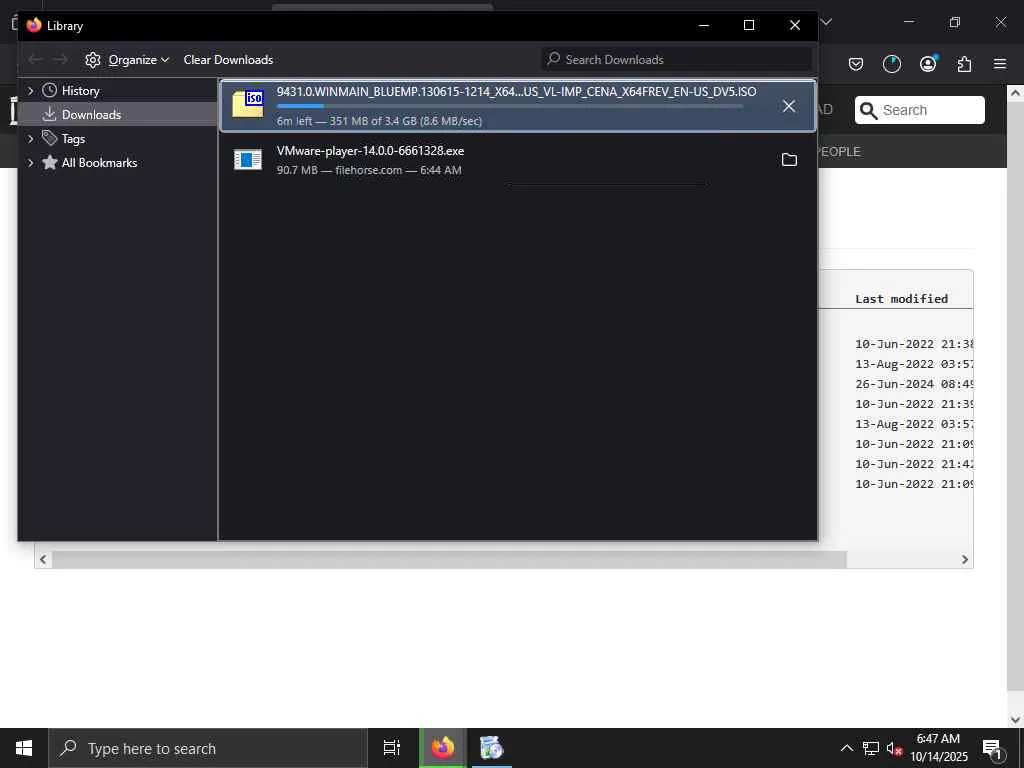This screenshot has height=768, width=1024.
Task: Open network status tray icon
Action: pyautogui.click(x=871, y=748)
